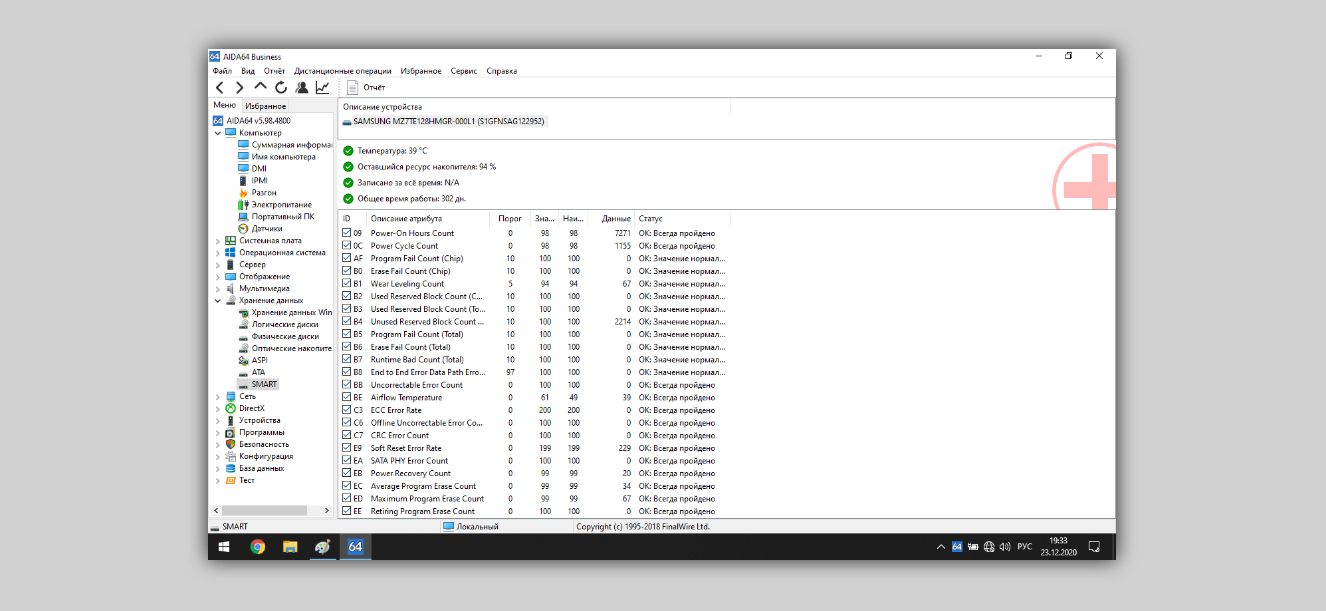Uncheck the Wear Leveling Count attribute
The width and height of the screenshot is (1326, 611).
coord(346,284)
